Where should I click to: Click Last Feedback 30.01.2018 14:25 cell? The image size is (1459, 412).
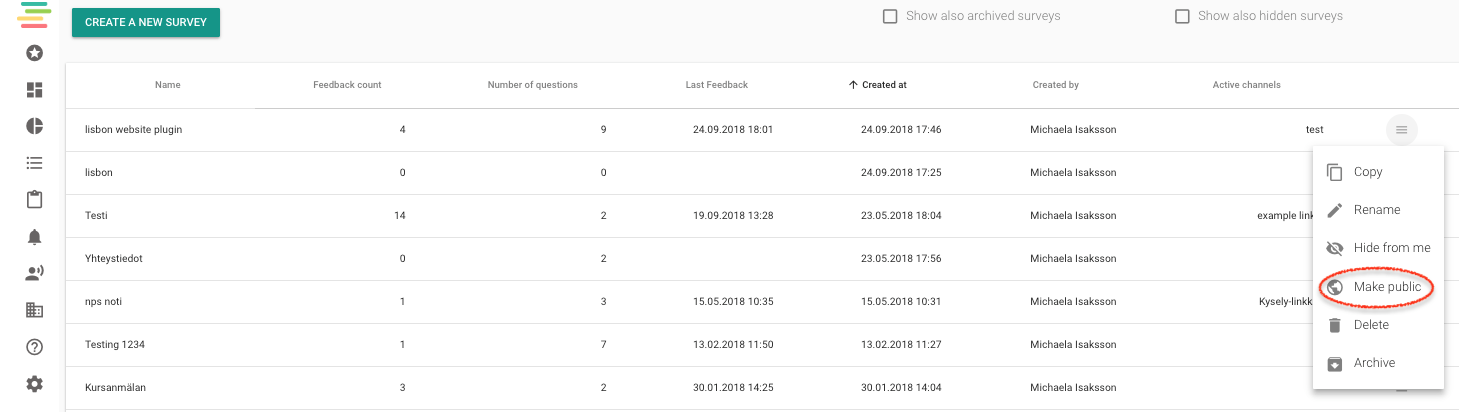point(733,387)
